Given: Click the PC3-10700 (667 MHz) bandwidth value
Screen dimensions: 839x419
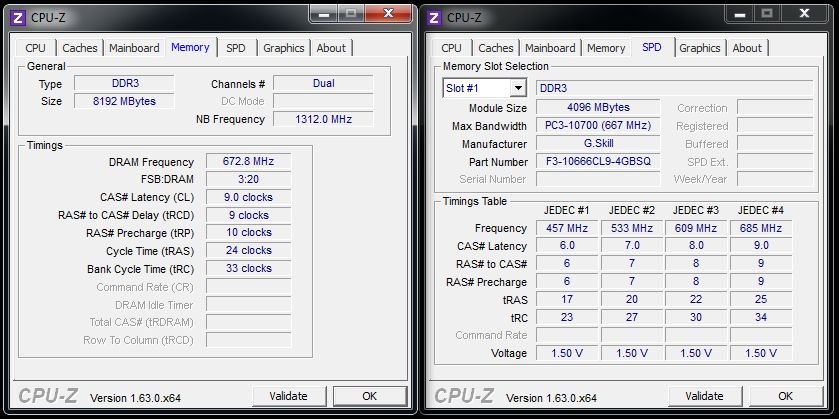Looking at the screenshot, I should (598, 126).
